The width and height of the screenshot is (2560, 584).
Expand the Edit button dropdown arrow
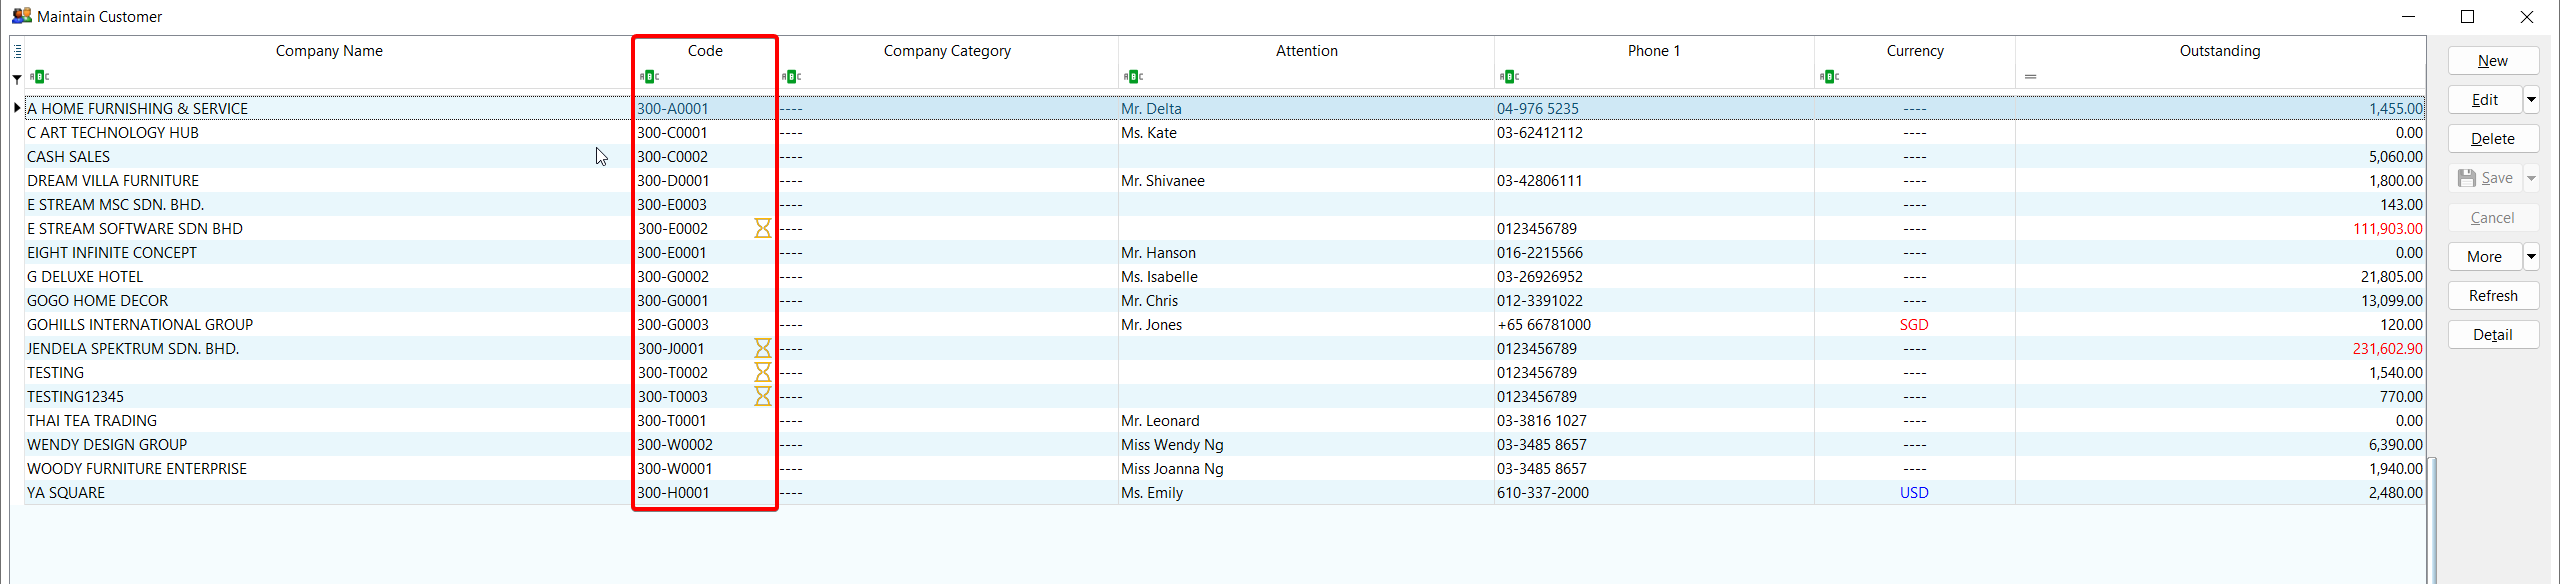[2531, 100]
